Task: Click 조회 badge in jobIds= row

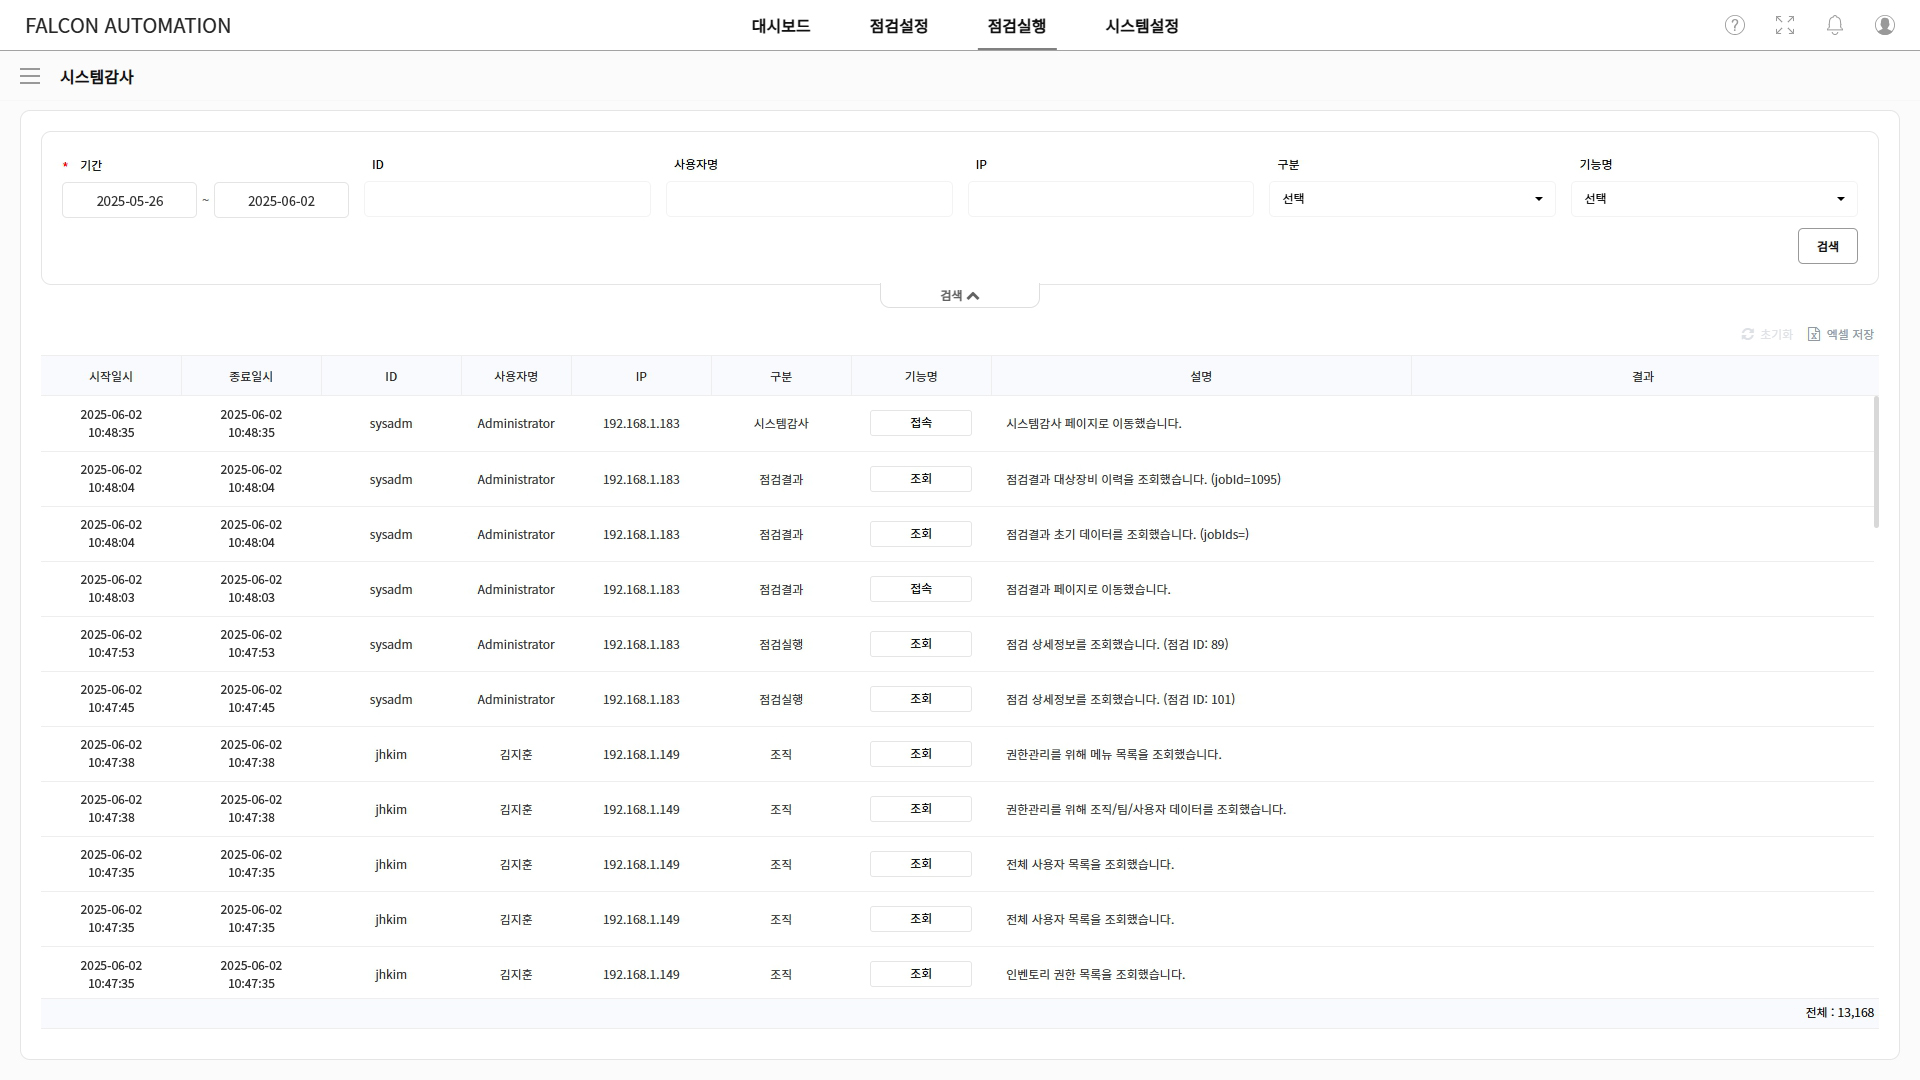Action: 921,534
